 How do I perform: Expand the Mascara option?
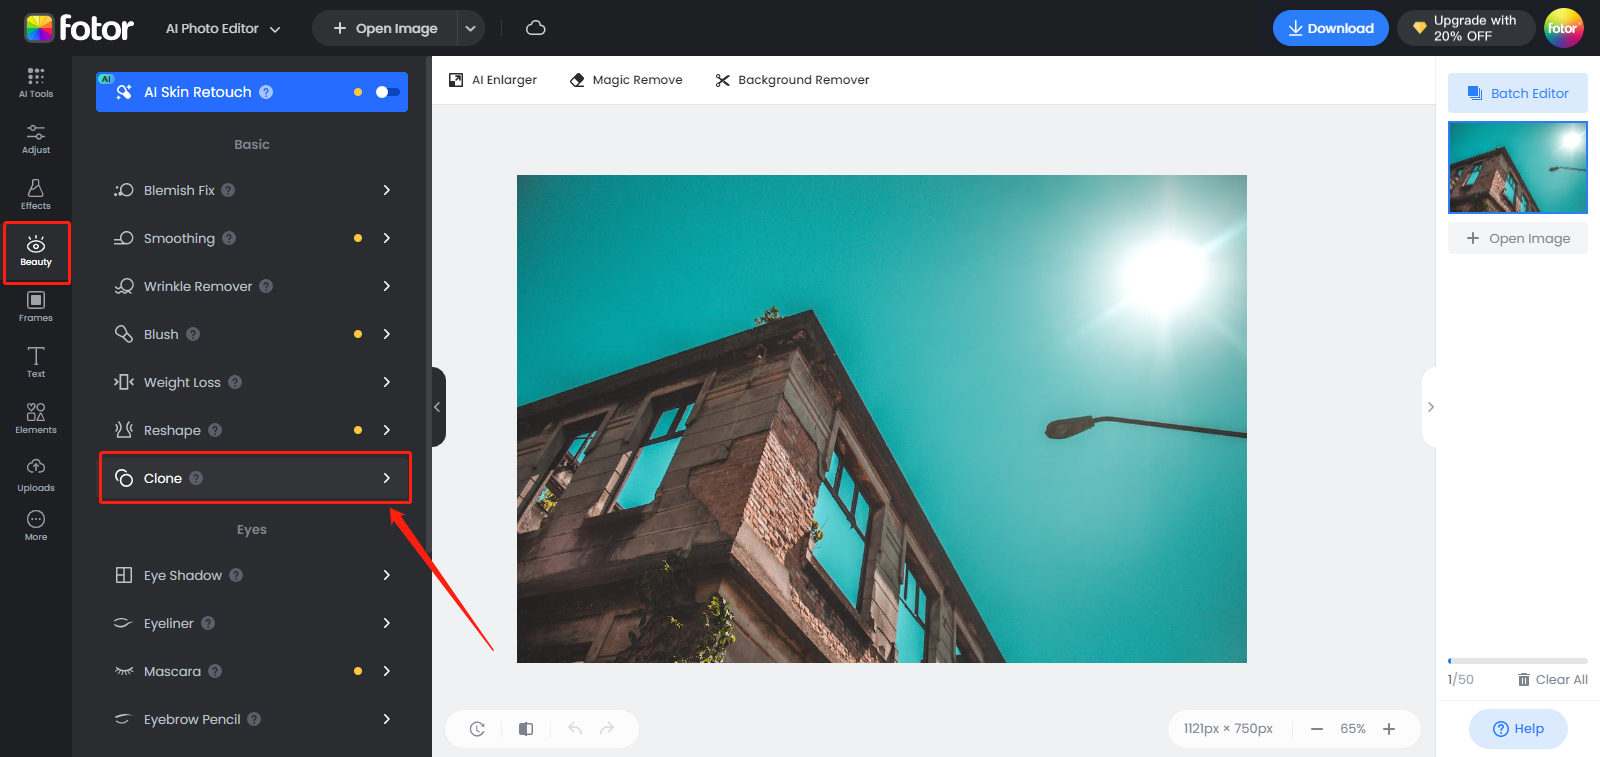(x=387, y=671)
